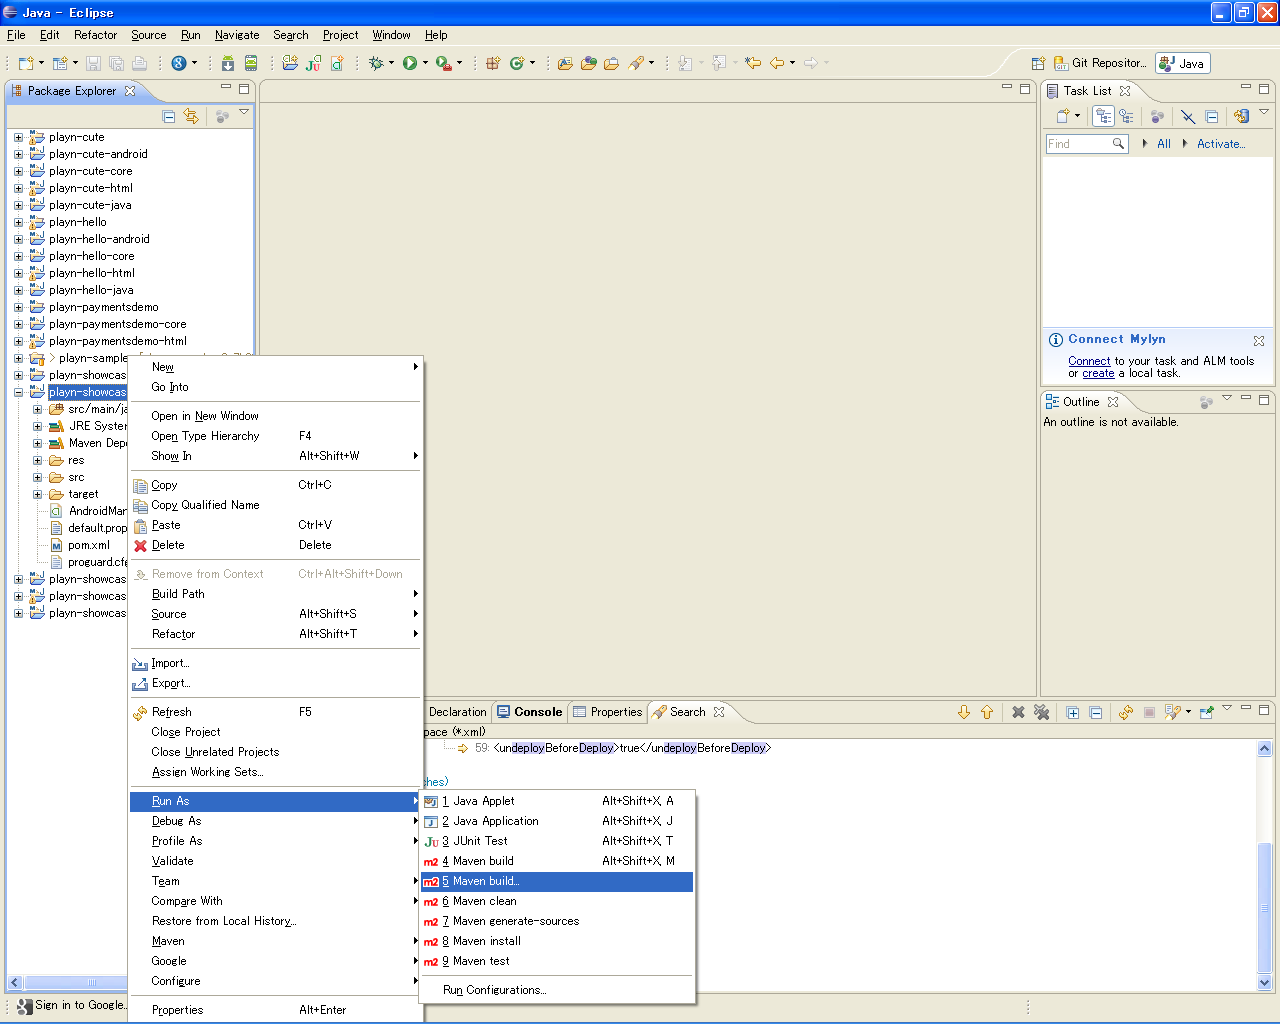Click the Back navigation arrow icon

point(777,63)
